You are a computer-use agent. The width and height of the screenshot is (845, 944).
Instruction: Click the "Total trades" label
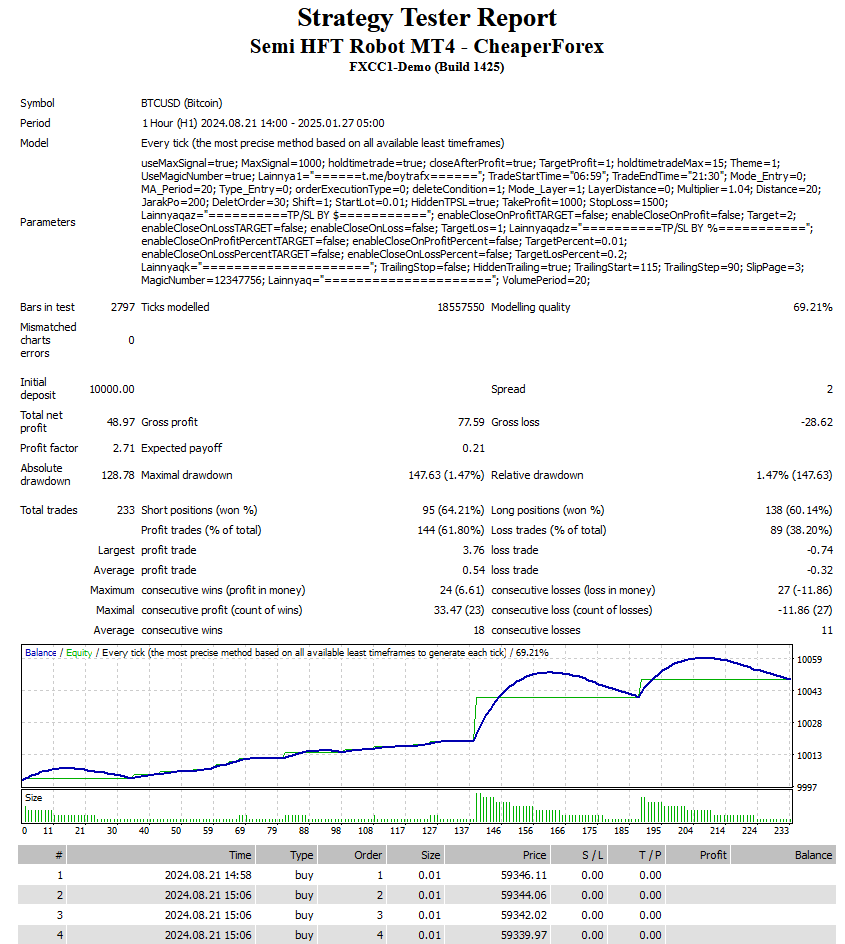point(49,510)
